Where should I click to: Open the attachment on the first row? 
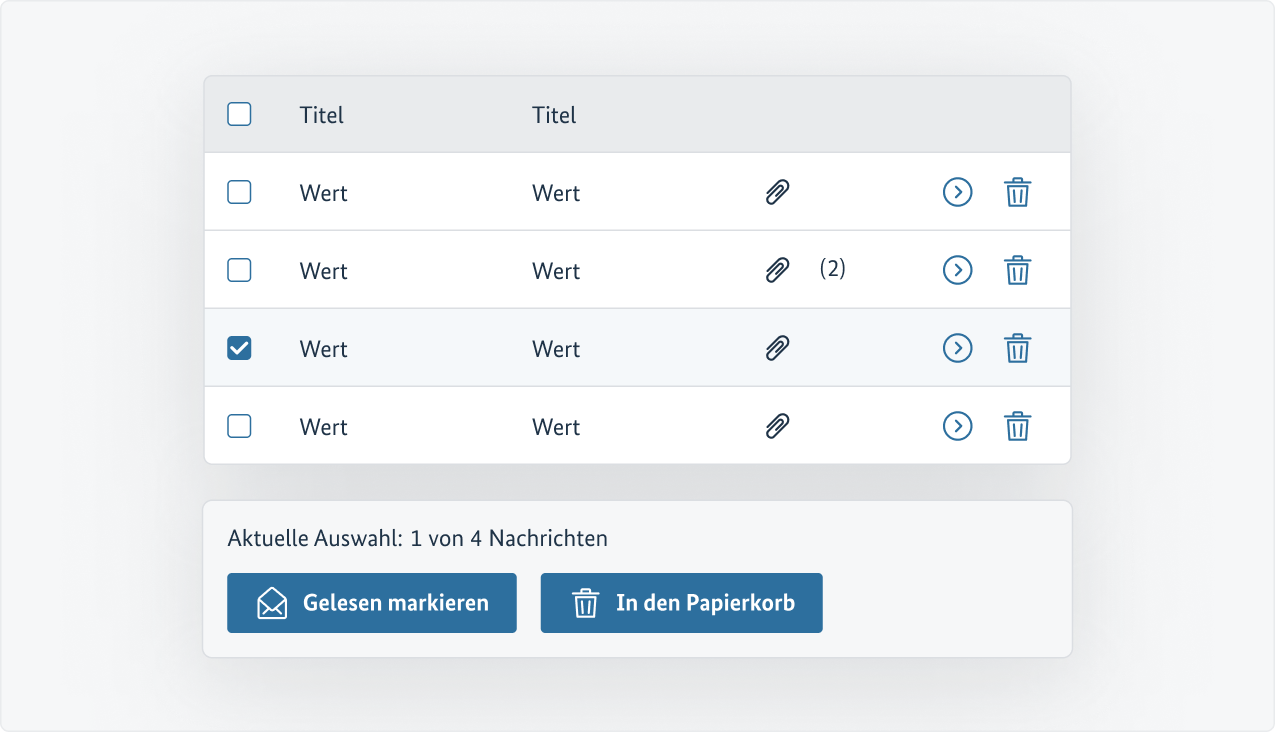click(x=778, y=192)
